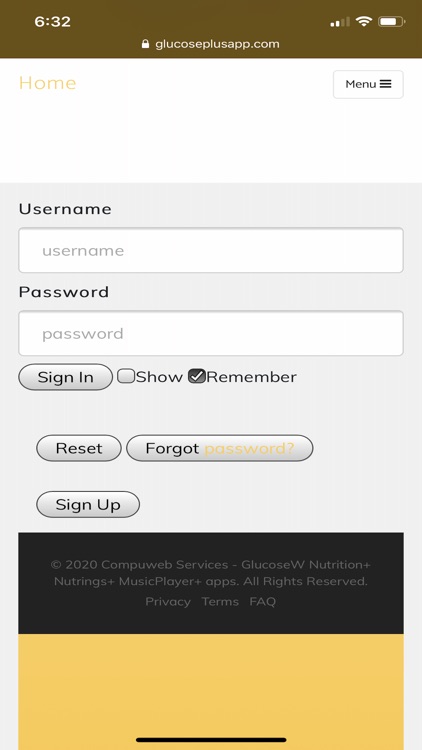Tap the clock showing 6:32
This screenshot has width=422, height=750.
pyautogui.click(x=53, y=22)
